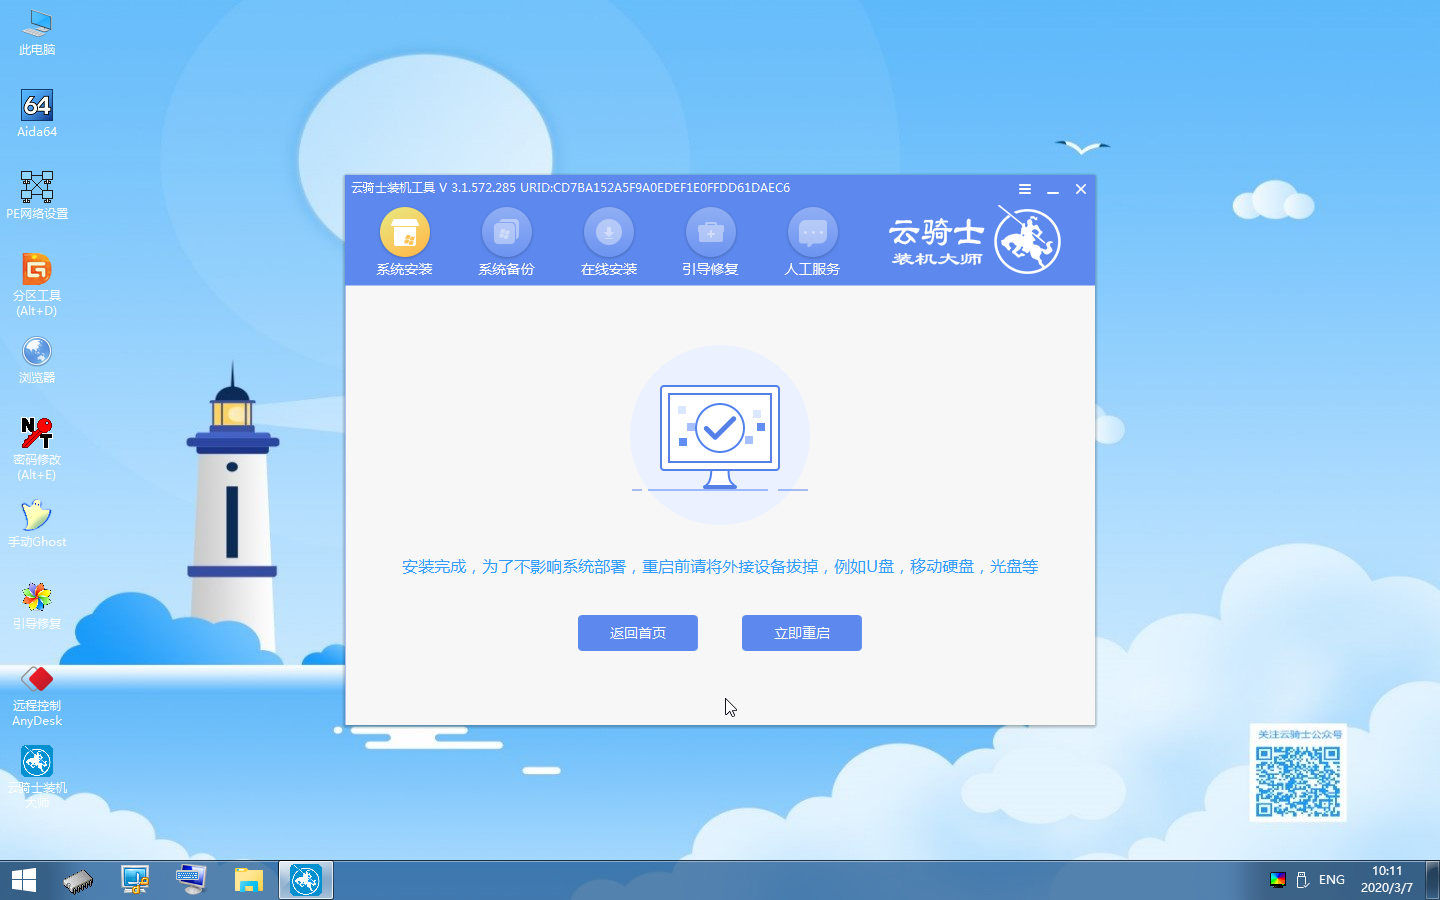Click the QR code 关注云骑士公众号
1440x900 pixels.
tap(1298, 773)
